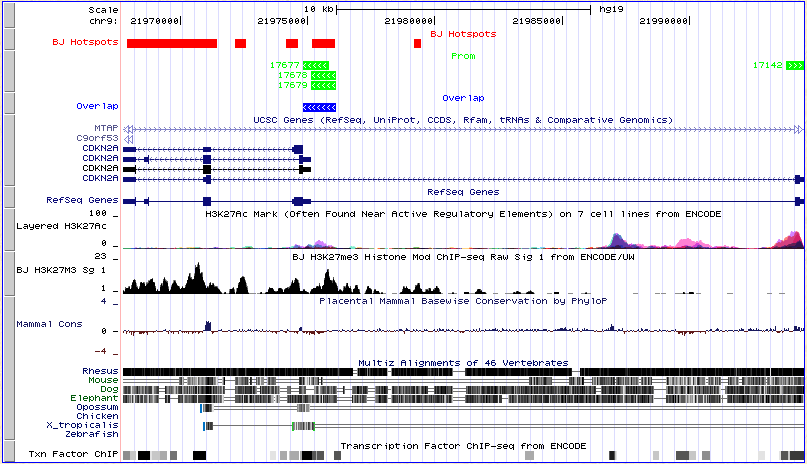Image resolution: width=807 pixels, height=464 pixels.
Task: Open Placental Mammal Basewise Conservation title
Action: [x=463, y=299]
